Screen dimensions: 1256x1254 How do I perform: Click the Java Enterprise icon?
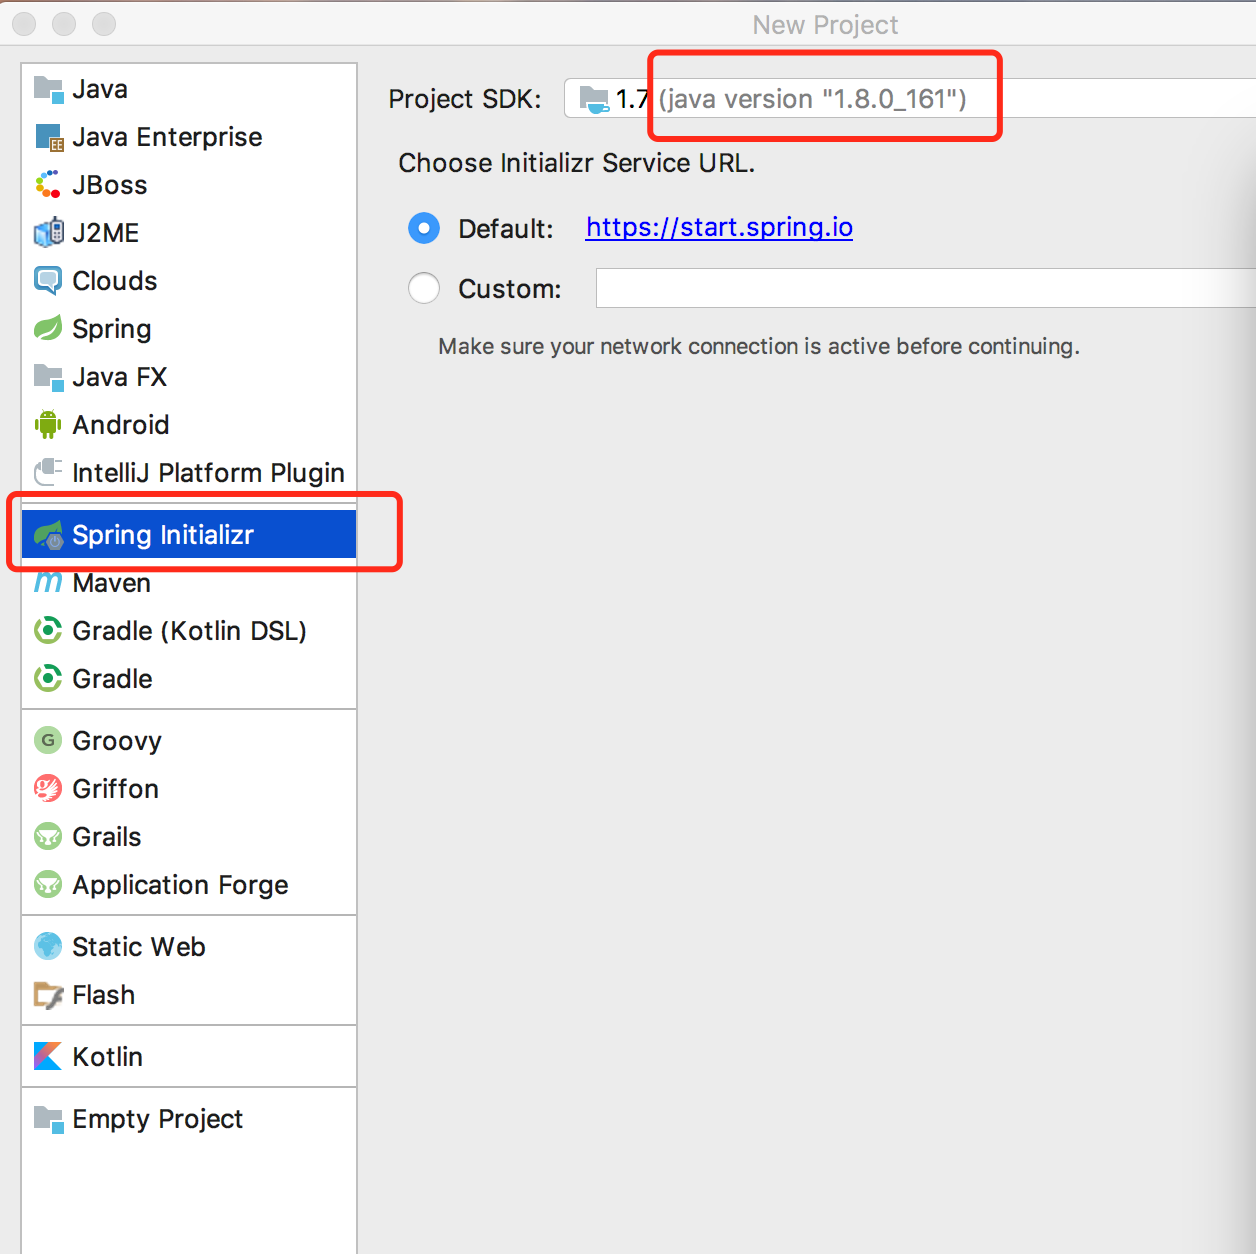point(48,137)
